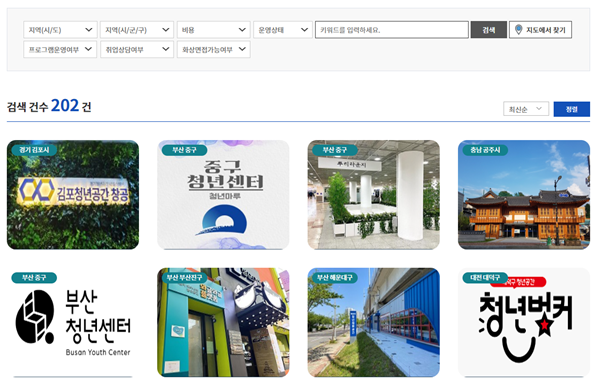
Task: Open the 화상면접가능여부 dropdown
Action: coord(214,50)
